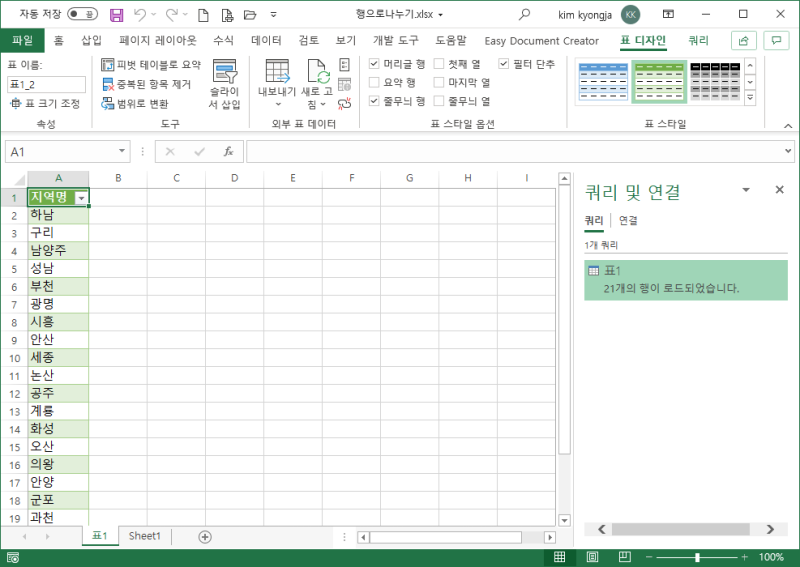
Task: Unlink the external table data
Action: (345, 104)
